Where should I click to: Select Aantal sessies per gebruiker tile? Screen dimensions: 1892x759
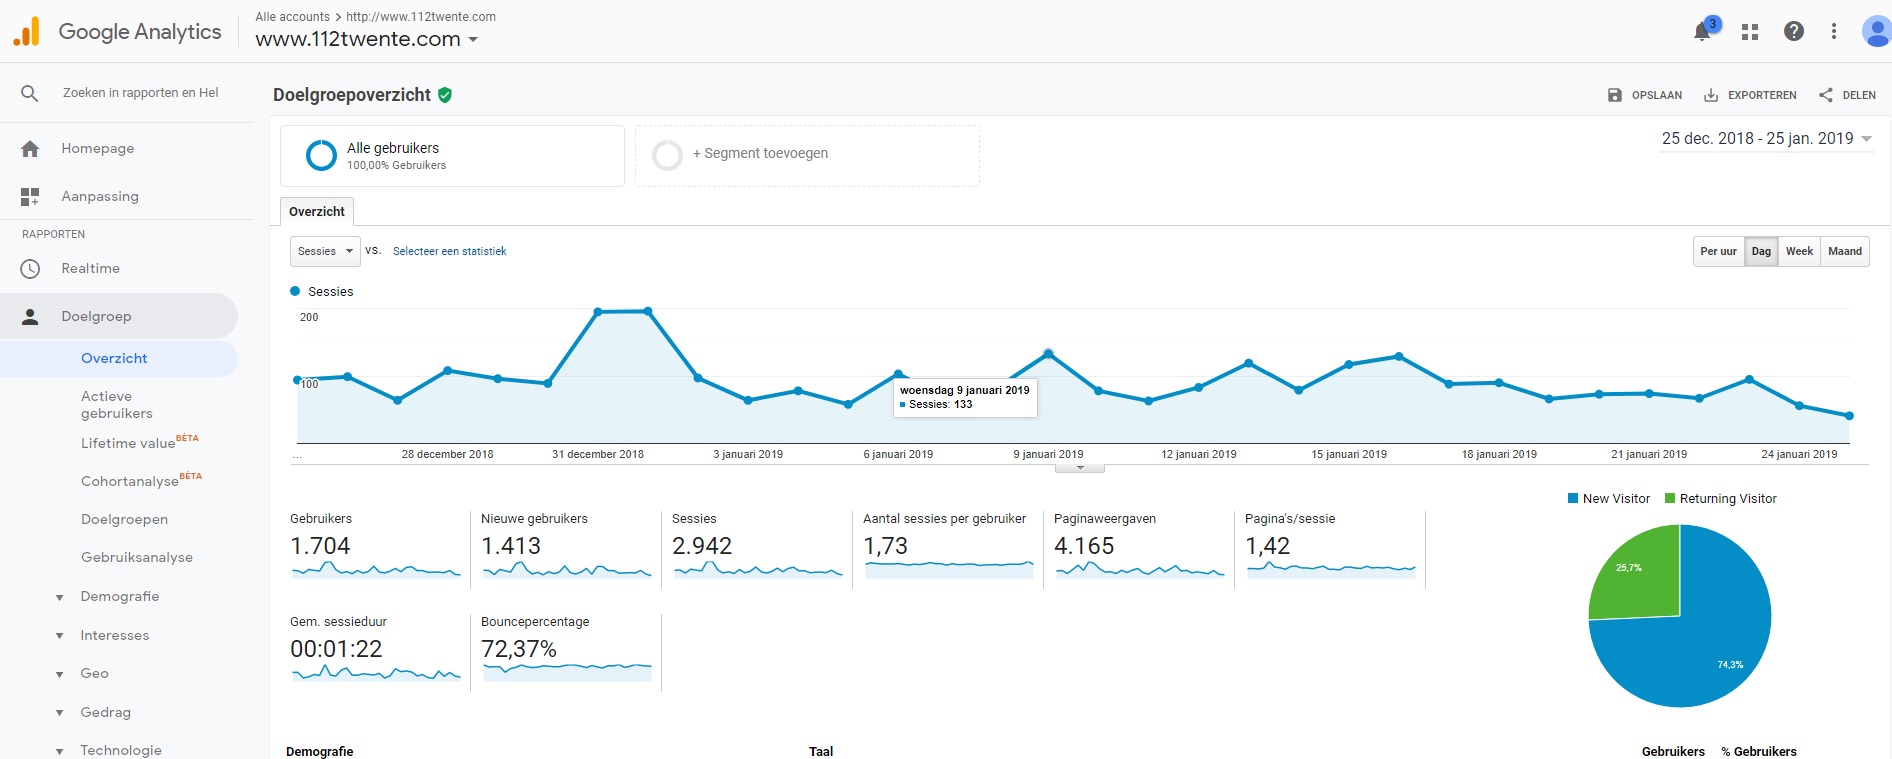coord(948,548)
